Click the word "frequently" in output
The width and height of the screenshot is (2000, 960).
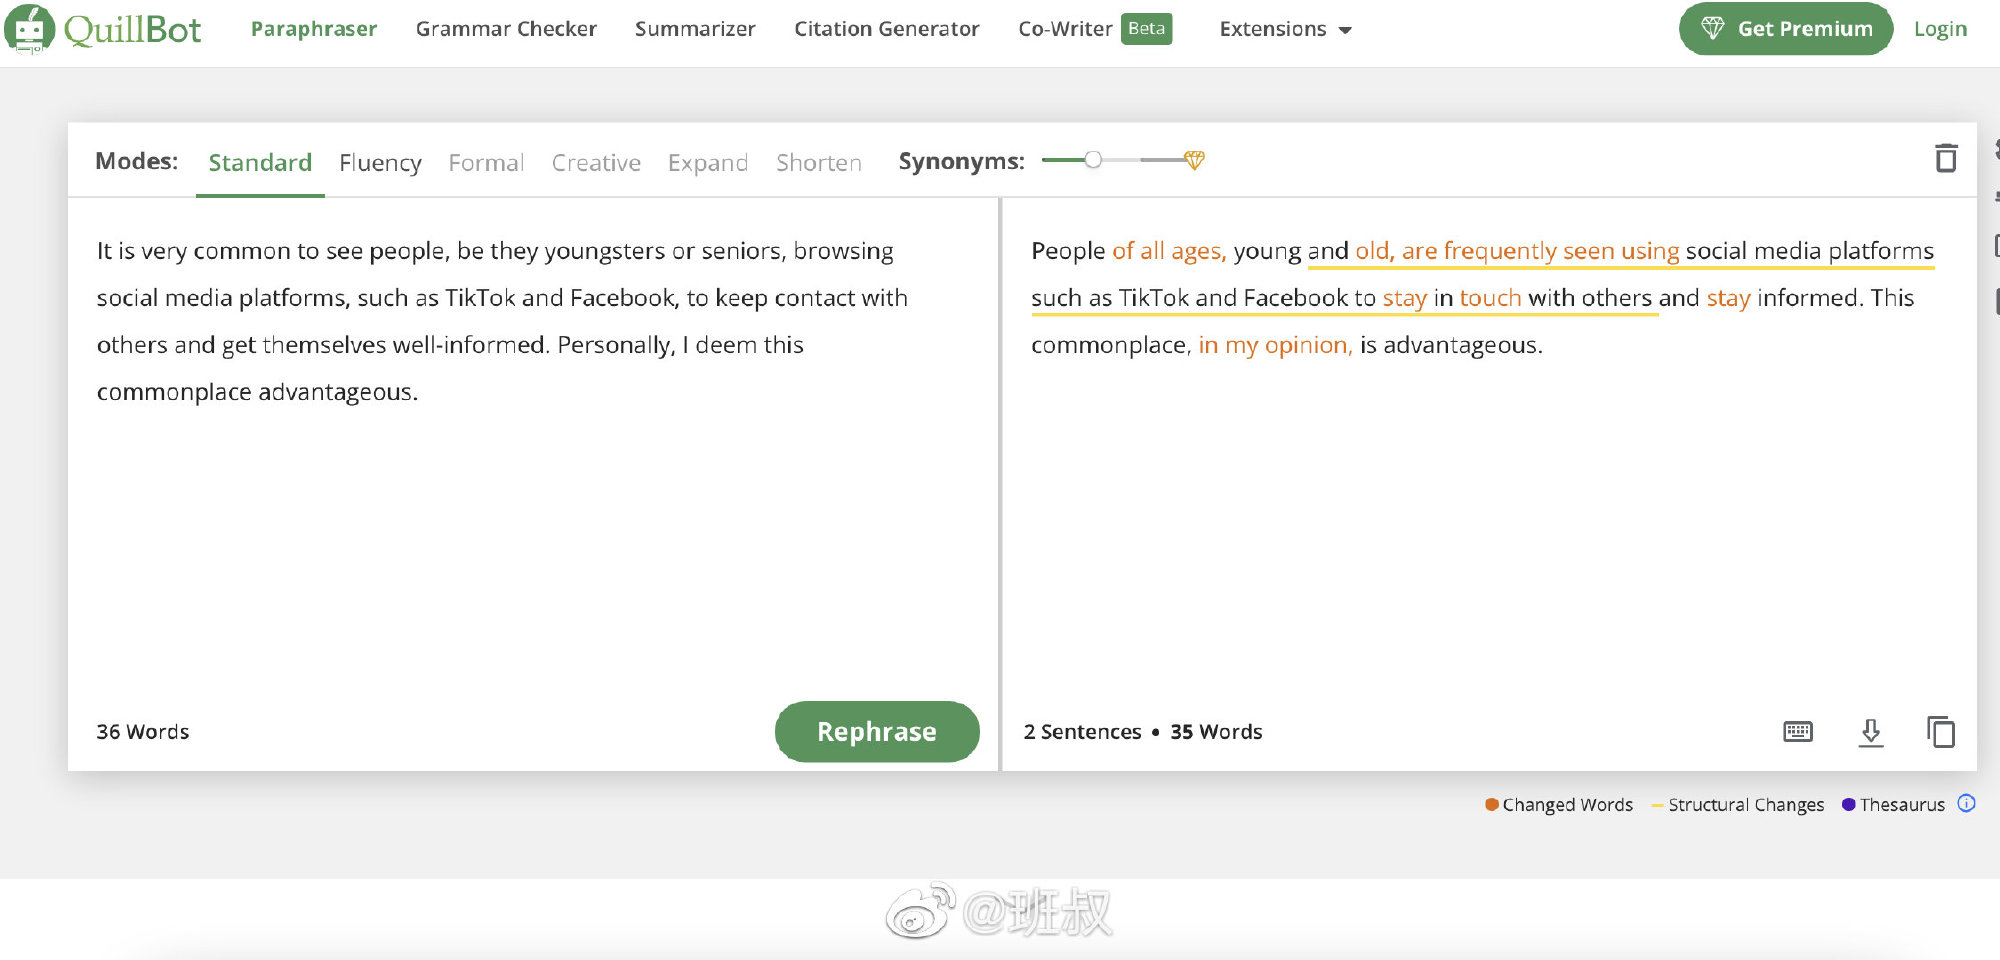click(1500, 251)
